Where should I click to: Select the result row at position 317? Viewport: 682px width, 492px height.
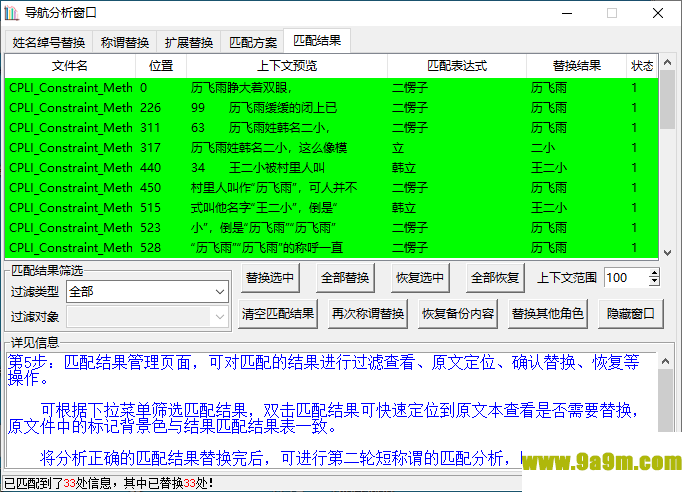click(331, 148)
